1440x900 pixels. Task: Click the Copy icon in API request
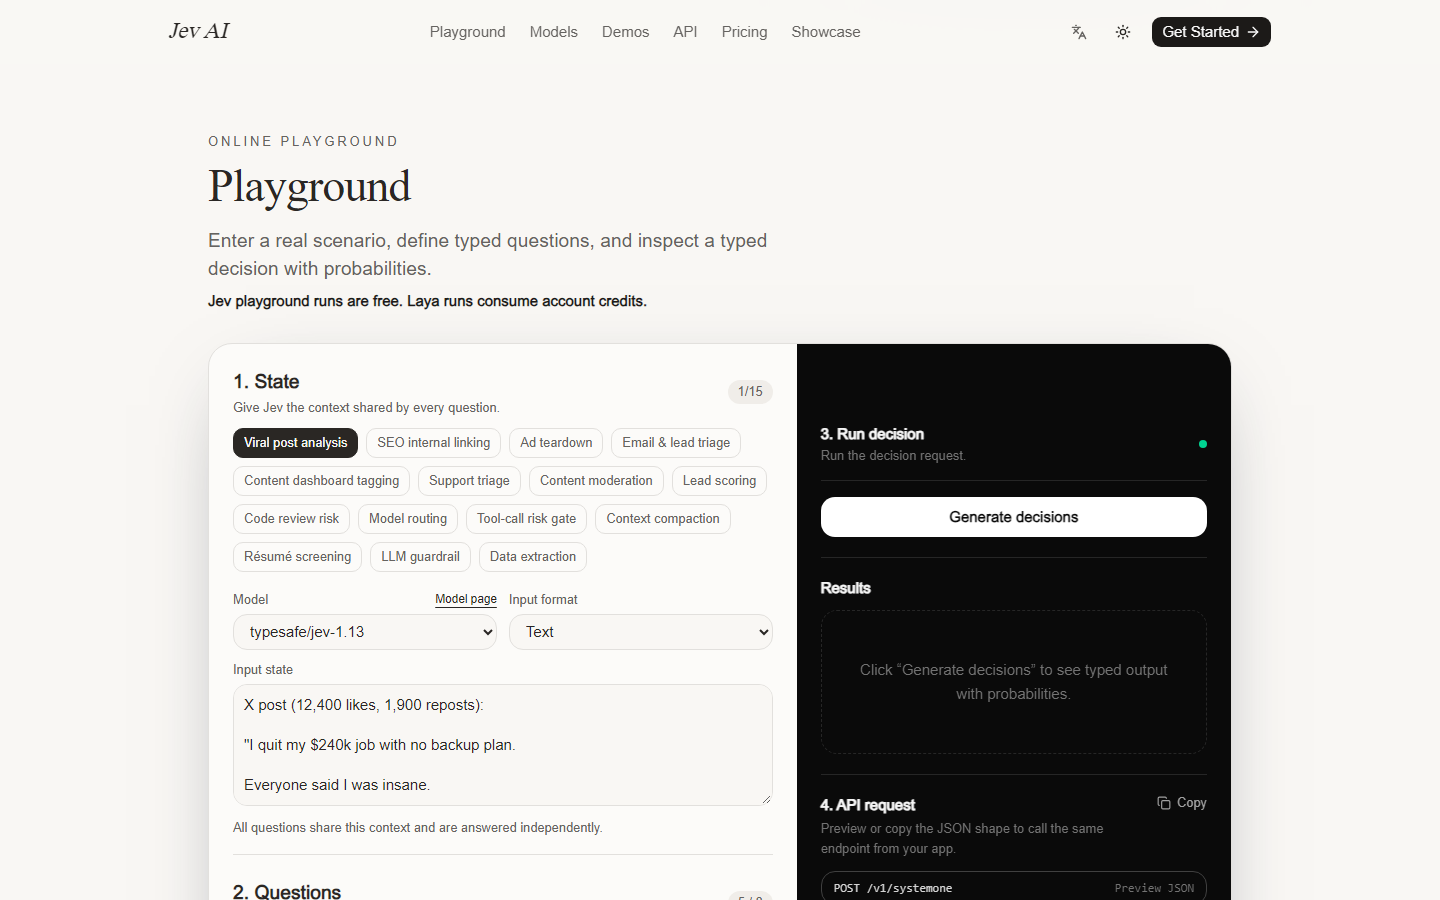[1164, 803]
